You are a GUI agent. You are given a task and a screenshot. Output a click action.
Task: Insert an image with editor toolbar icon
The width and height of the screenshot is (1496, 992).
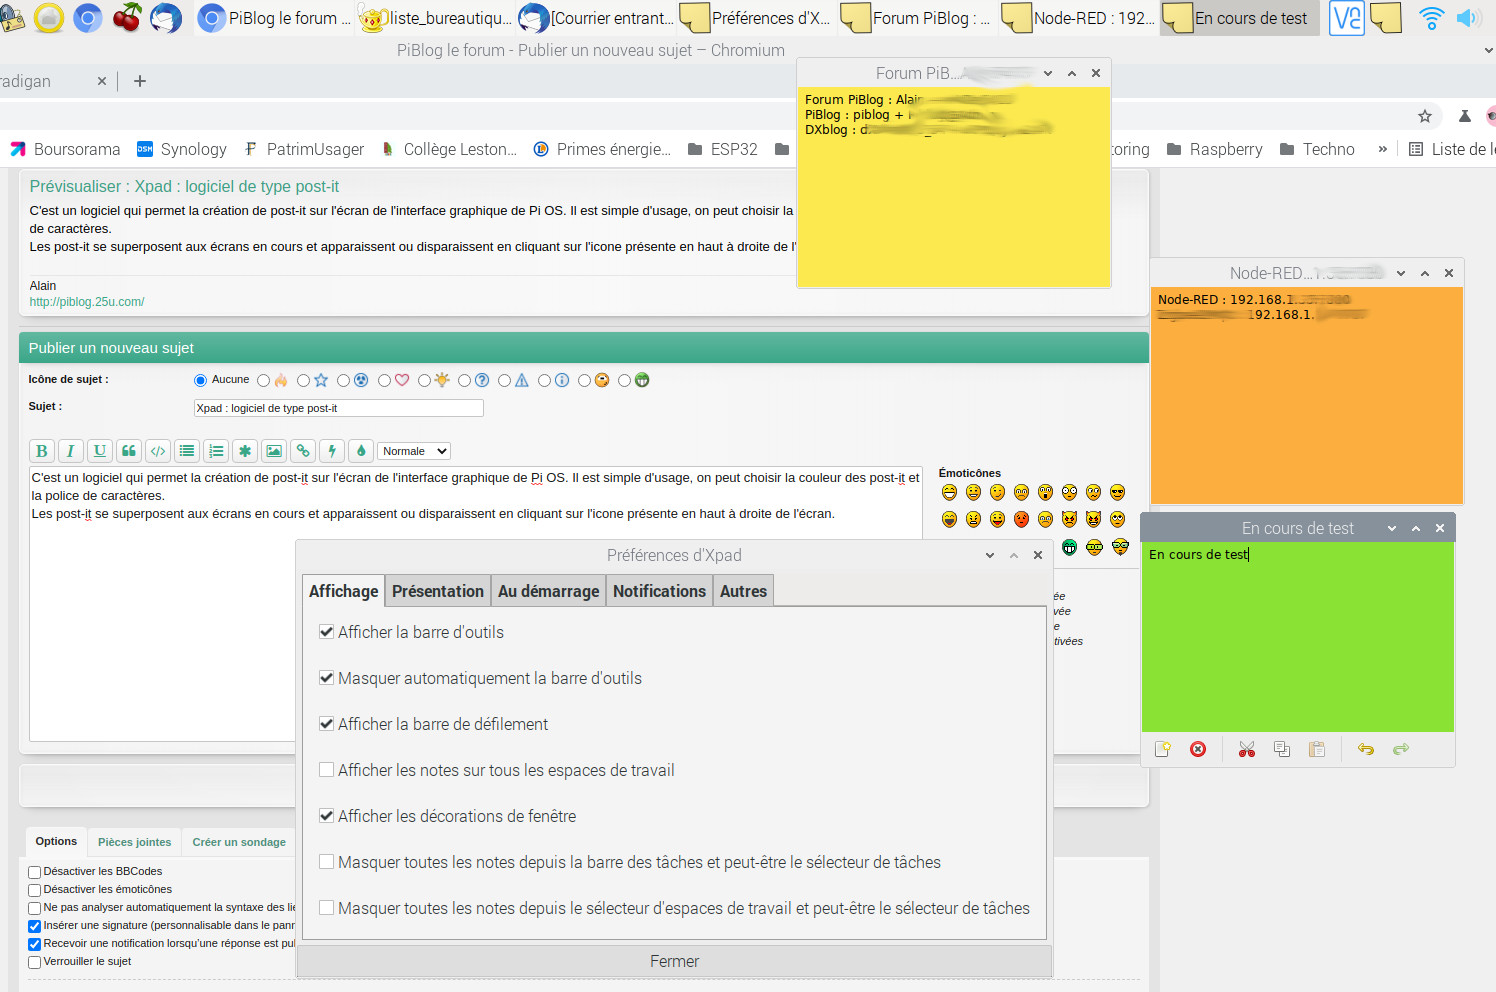[x=274, y=451]
